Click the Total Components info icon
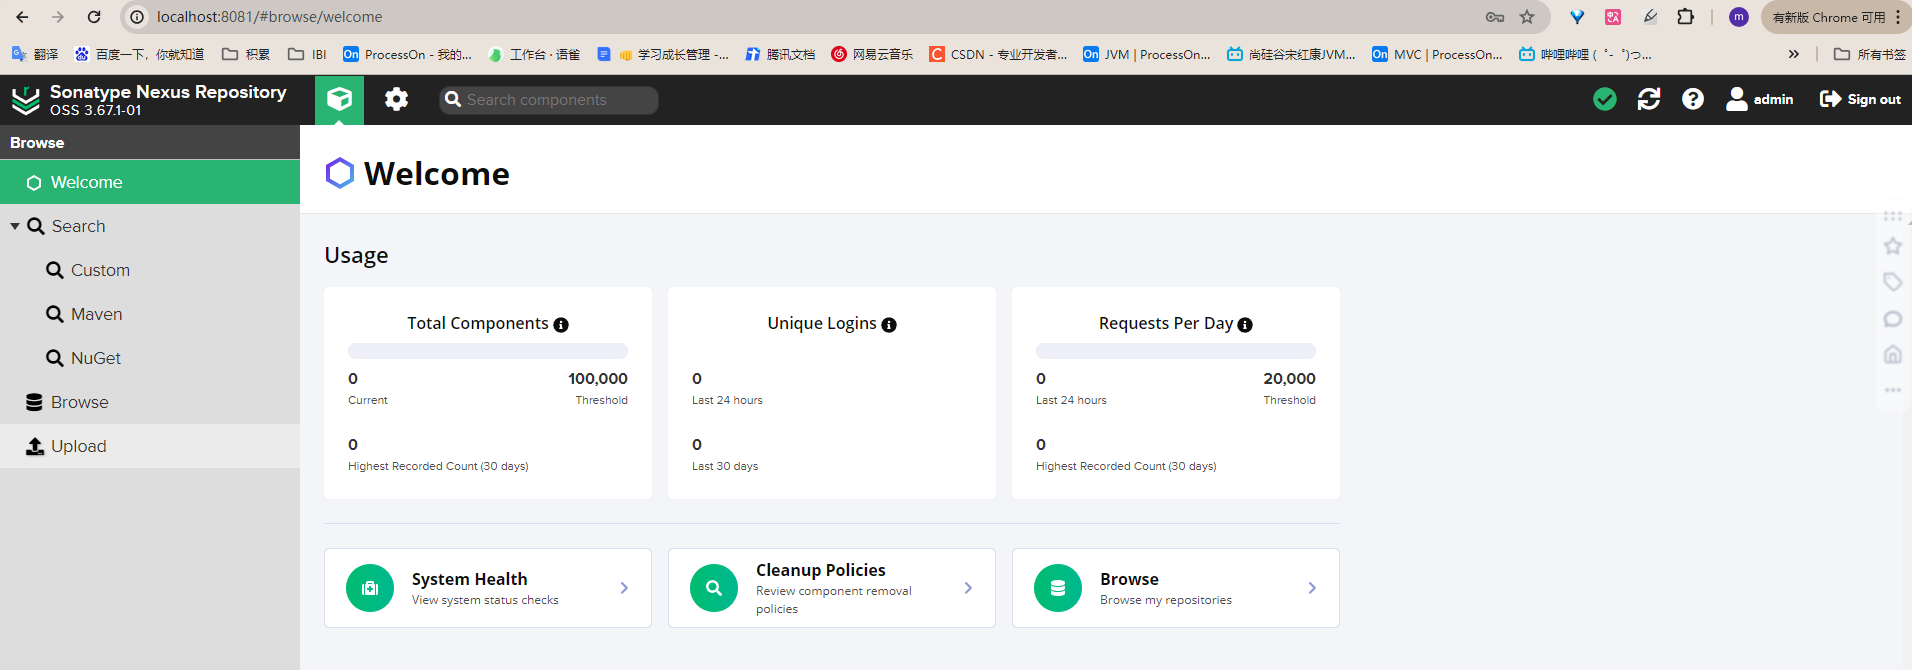The height and width of the screenshot is (670, 1912). 561,325
